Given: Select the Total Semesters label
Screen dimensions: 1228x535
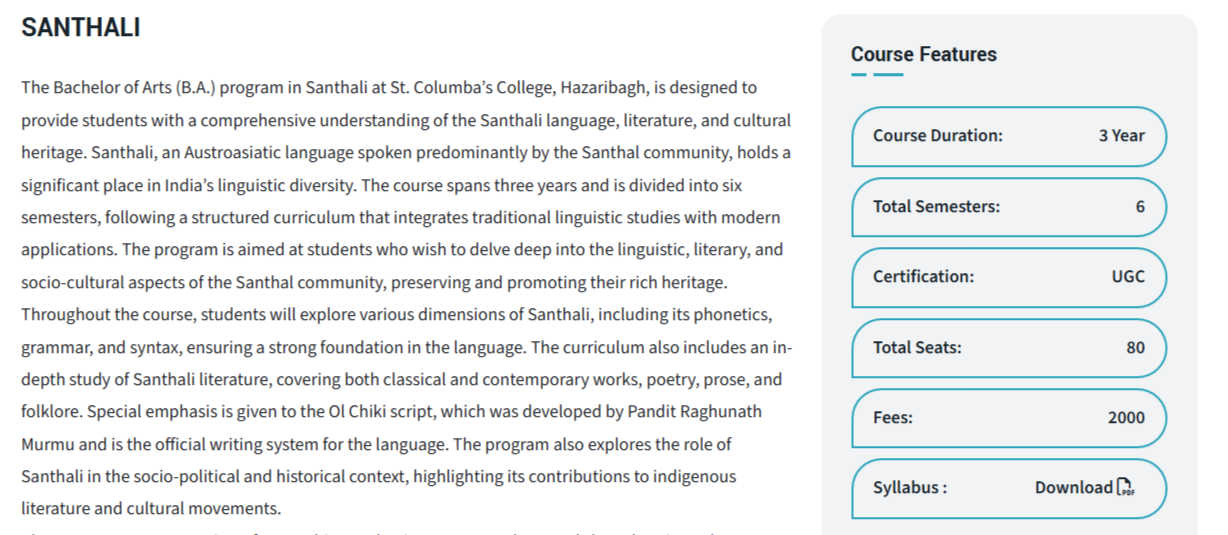Looking at the screenshot, I should tap(935, 207).
